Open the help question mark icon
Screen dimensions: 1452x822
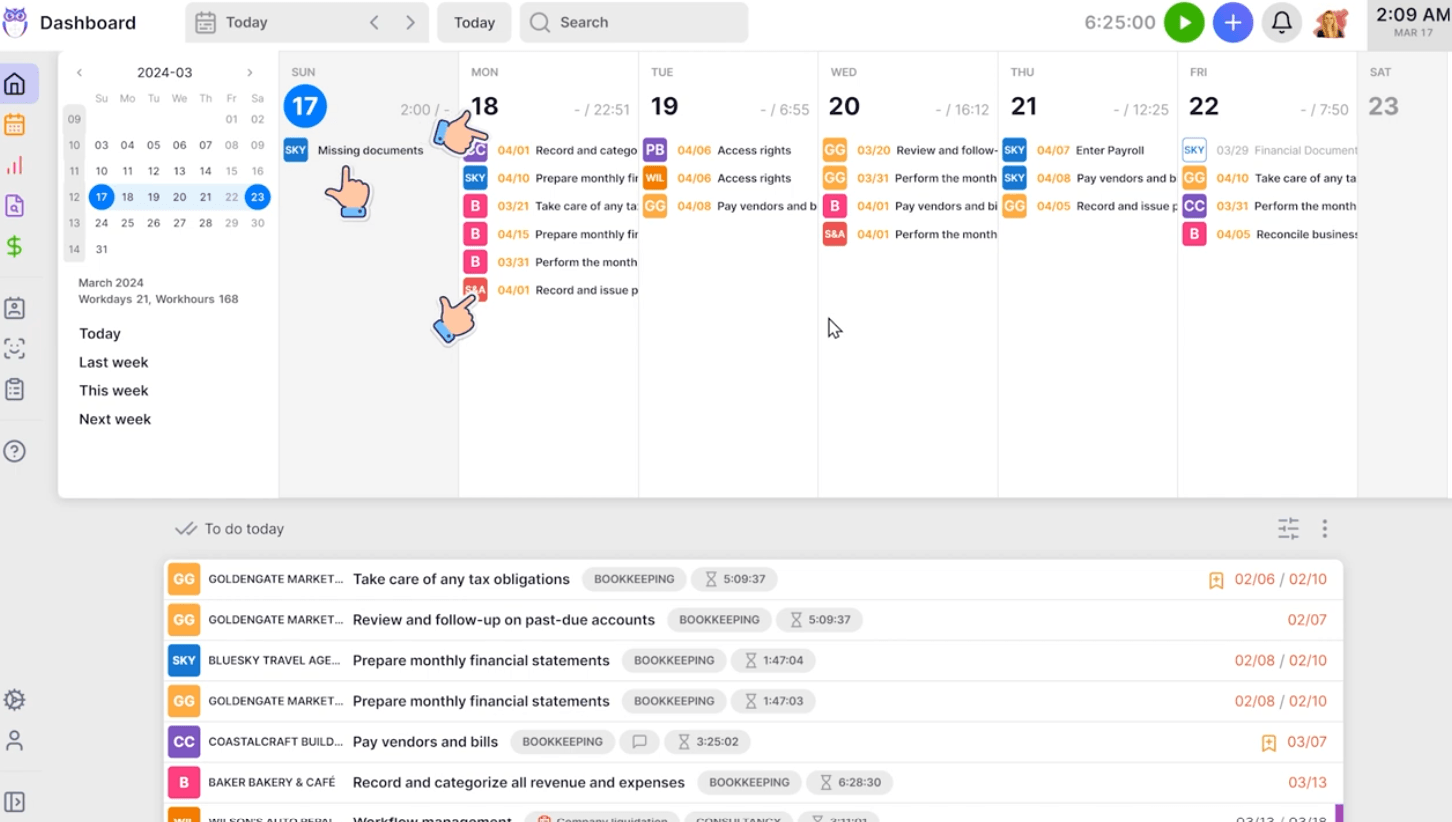click(x=15, y=451)
